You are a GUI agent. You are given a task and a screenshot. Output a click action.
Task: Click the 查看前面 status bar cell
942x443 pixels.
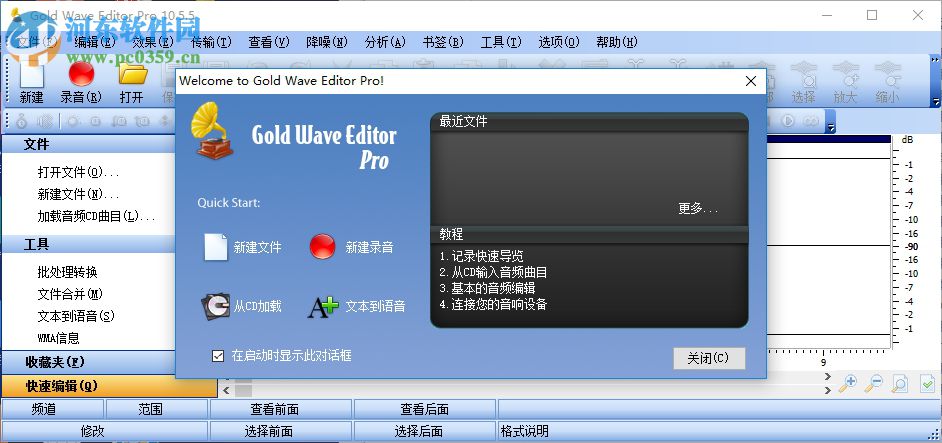pyautogui.click(x=281, y=409)
